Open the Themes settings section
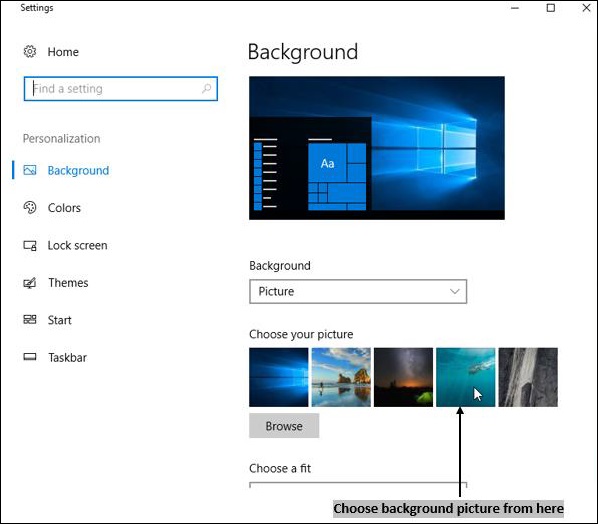Image resolution: width=598 pixels, height=524 pixels. (68, 283)
